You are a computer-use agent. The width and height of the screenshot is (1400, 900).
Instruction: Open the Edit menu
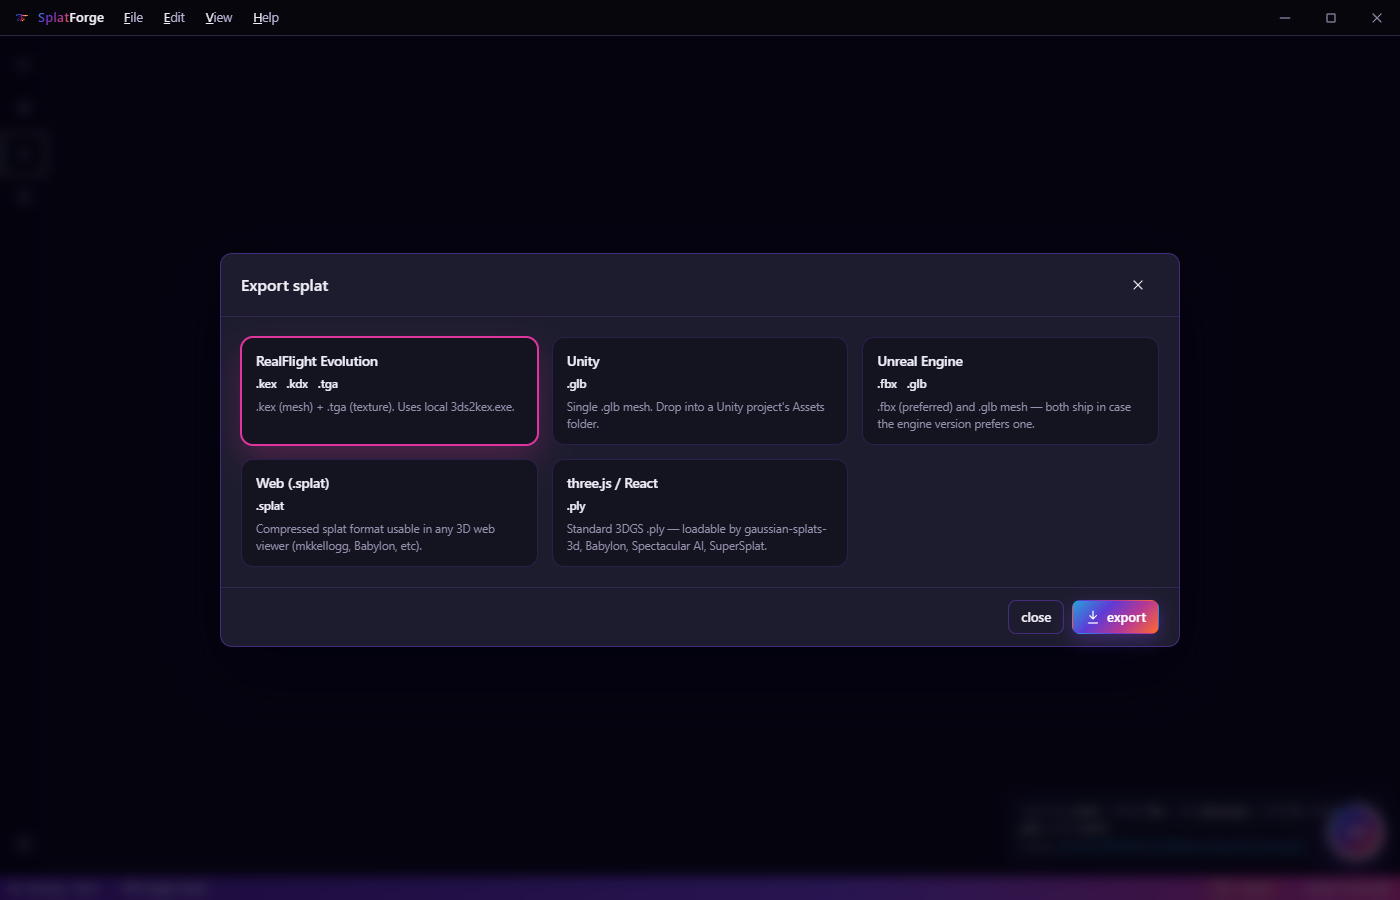click(x=174, y=18)
